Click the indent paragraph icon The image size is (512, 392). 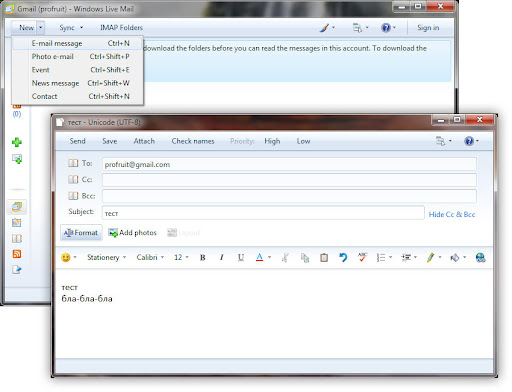406,257
